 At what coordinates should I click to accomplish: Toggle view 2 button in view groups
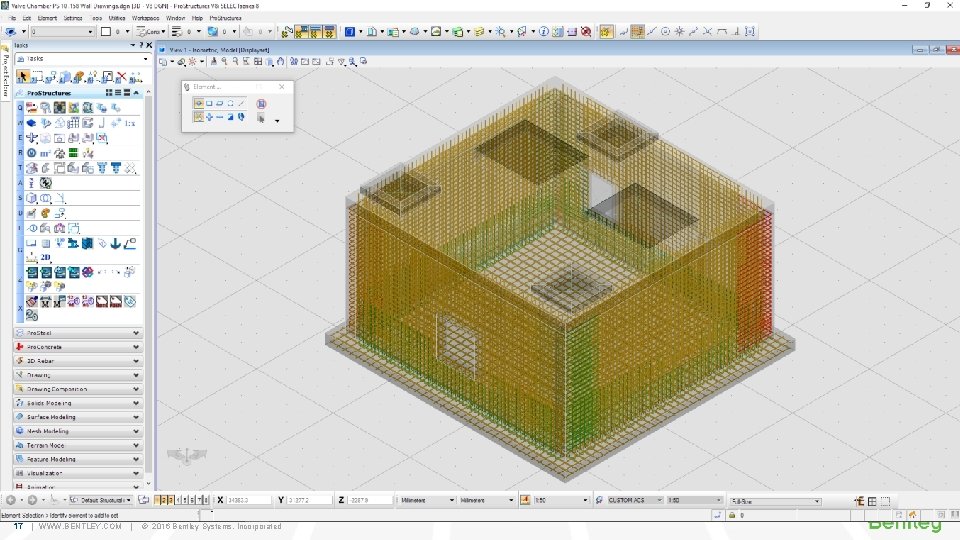(164, 500)
